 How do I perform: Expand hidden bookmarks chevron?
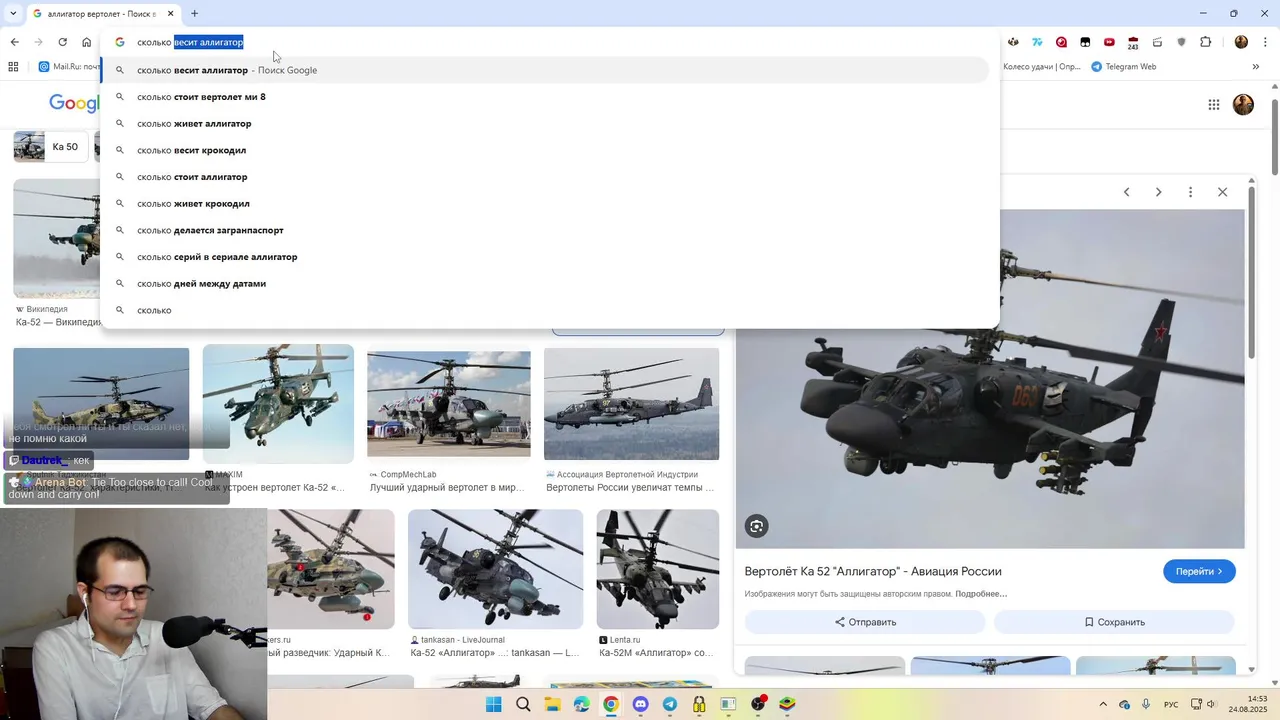tap(1256, 67)
